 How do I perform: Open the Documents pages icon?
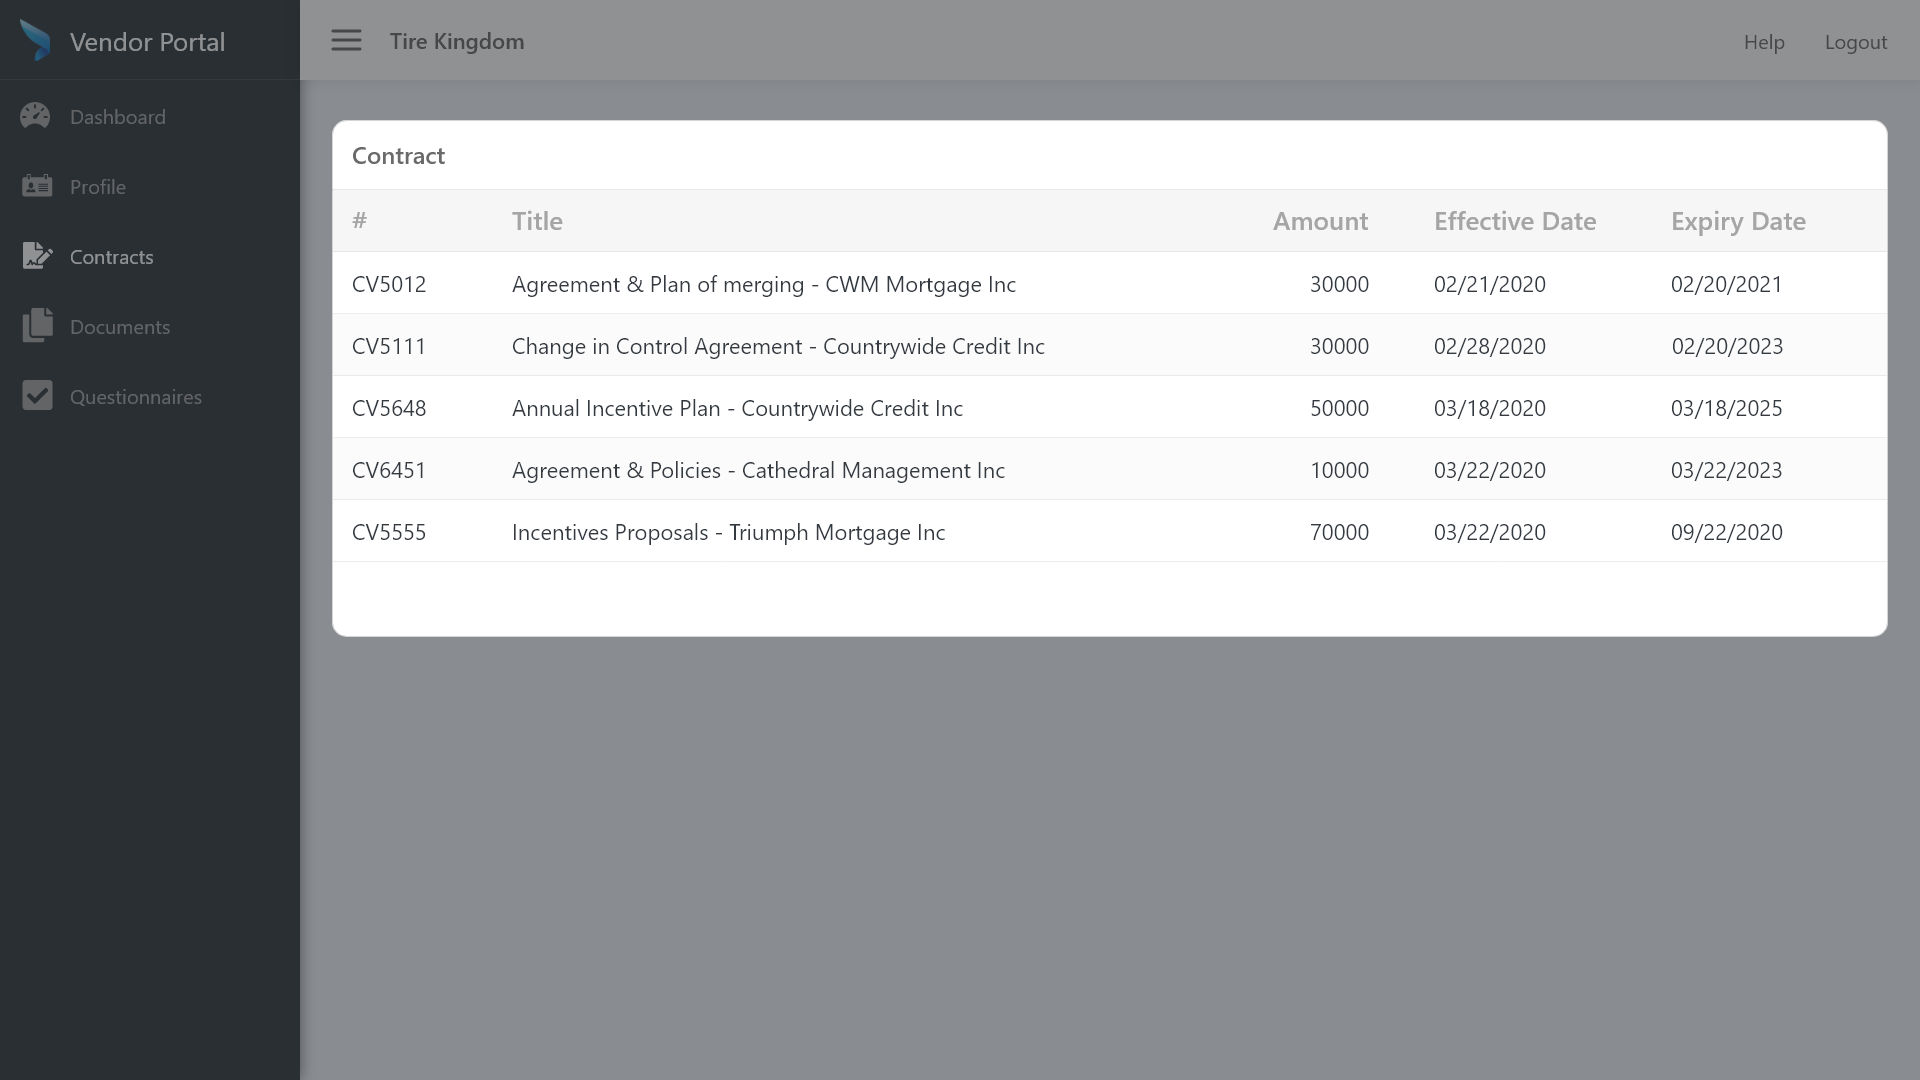[36, 325]
